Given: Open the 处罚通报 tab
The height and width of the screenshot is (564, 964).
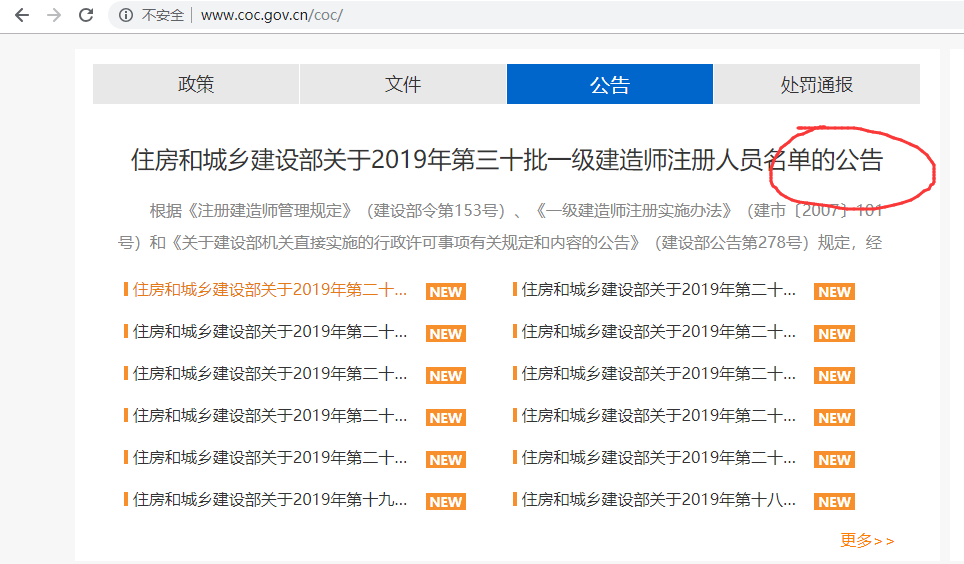Looking at the screenshot, I should pyautogui.click(x=816, y=84).
